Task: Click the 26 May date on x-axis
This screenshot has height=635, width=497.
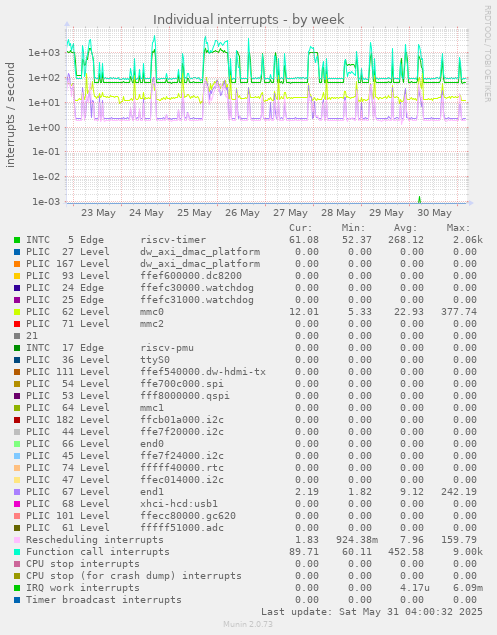Action: 242,213
